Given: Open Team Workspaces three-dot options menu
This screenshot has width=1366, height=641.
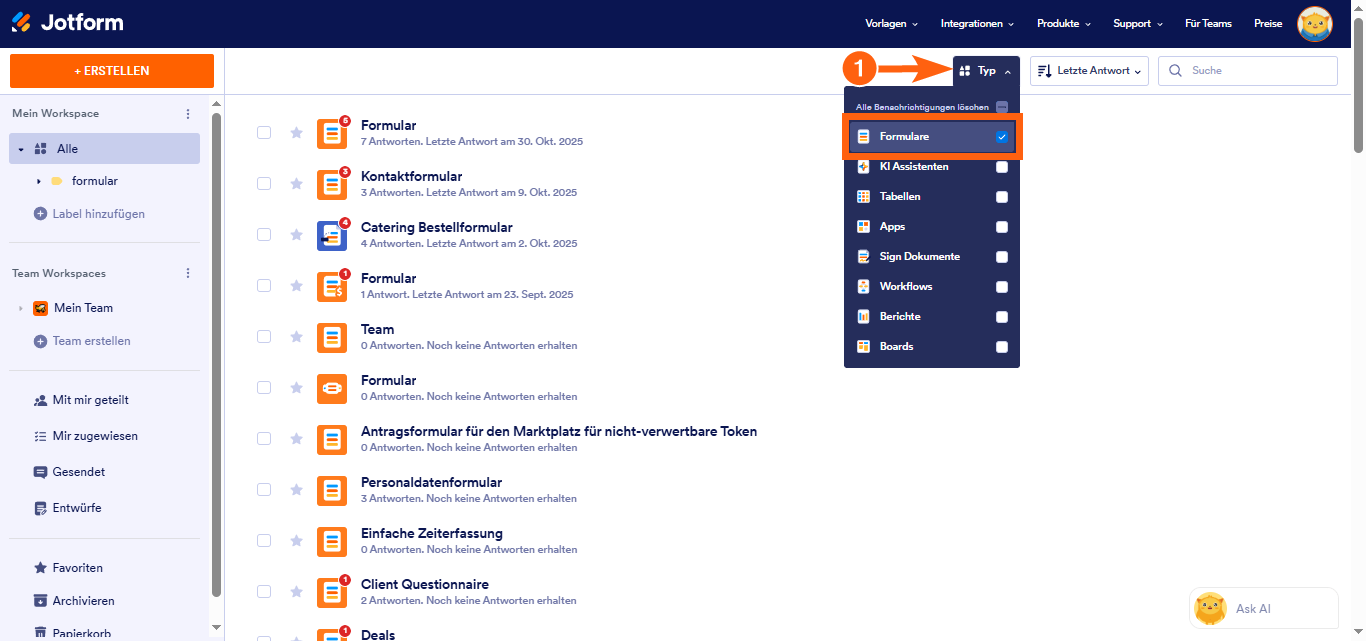Looking at the screenshot, I should [188, 274].
